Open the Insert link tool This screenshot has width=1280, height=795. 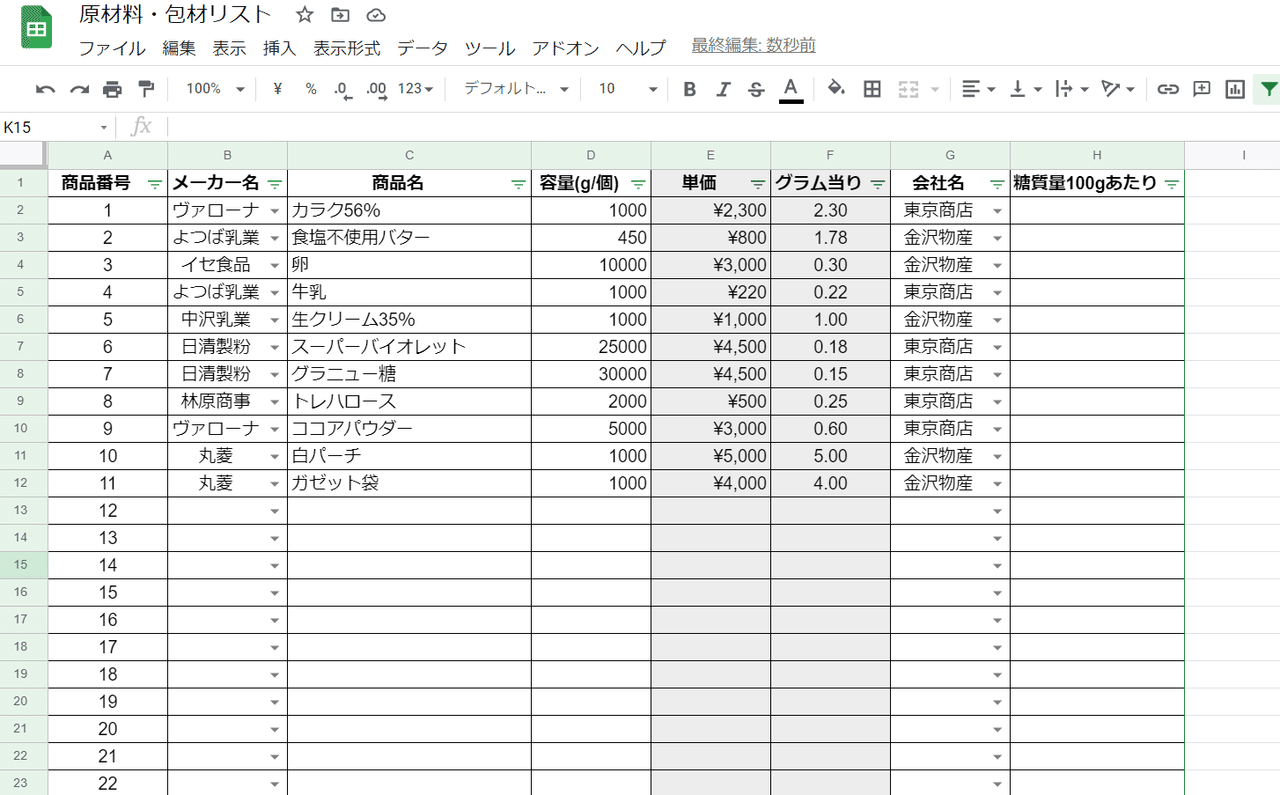(1167, 88)
